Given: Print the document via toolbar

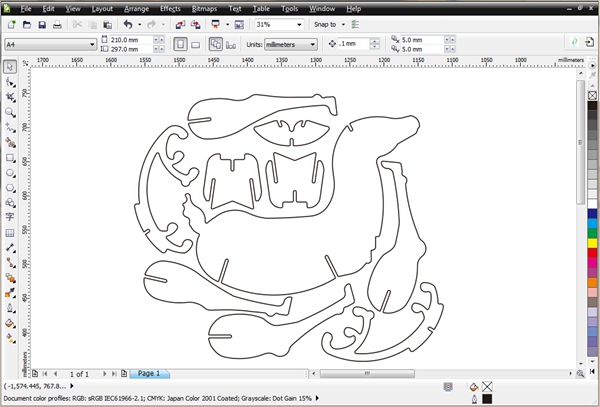Looking at the screenshot, I should coord(57,25).
